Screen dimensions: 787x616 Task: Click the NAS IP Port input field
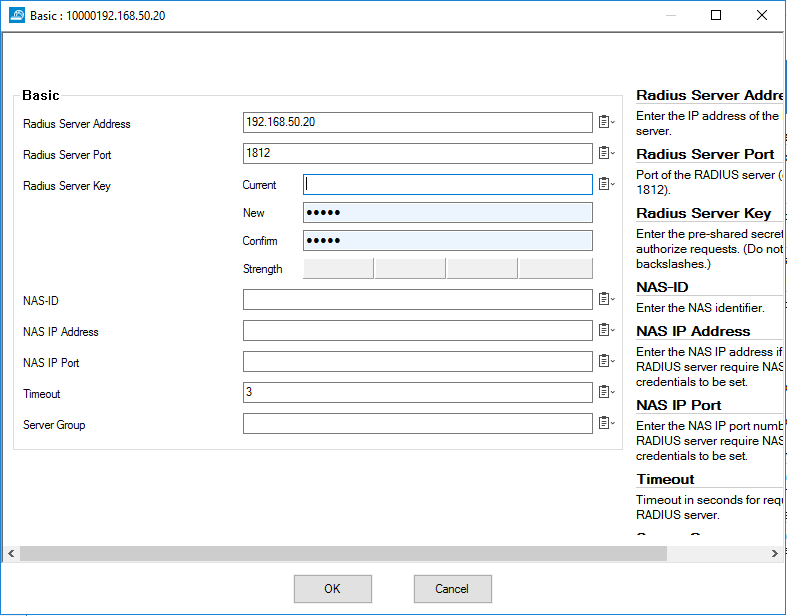[418, 361]
